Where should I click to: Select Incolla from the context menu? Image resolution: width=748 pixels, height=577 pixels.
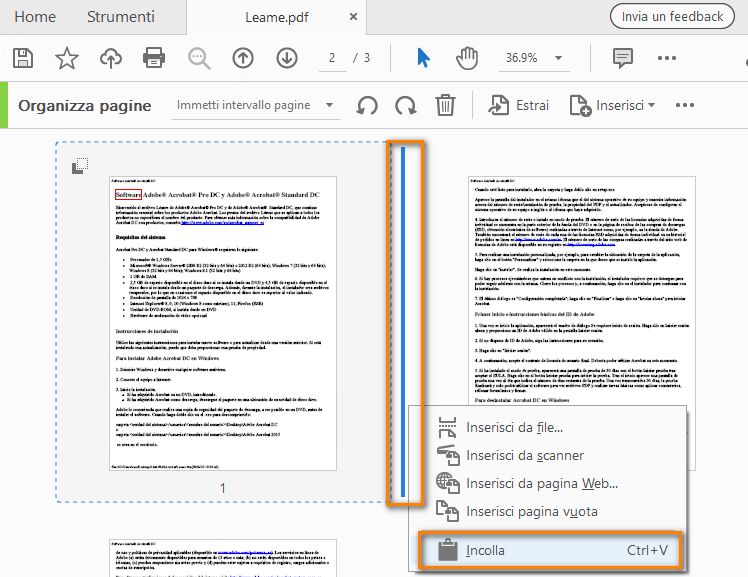[550, 550]
